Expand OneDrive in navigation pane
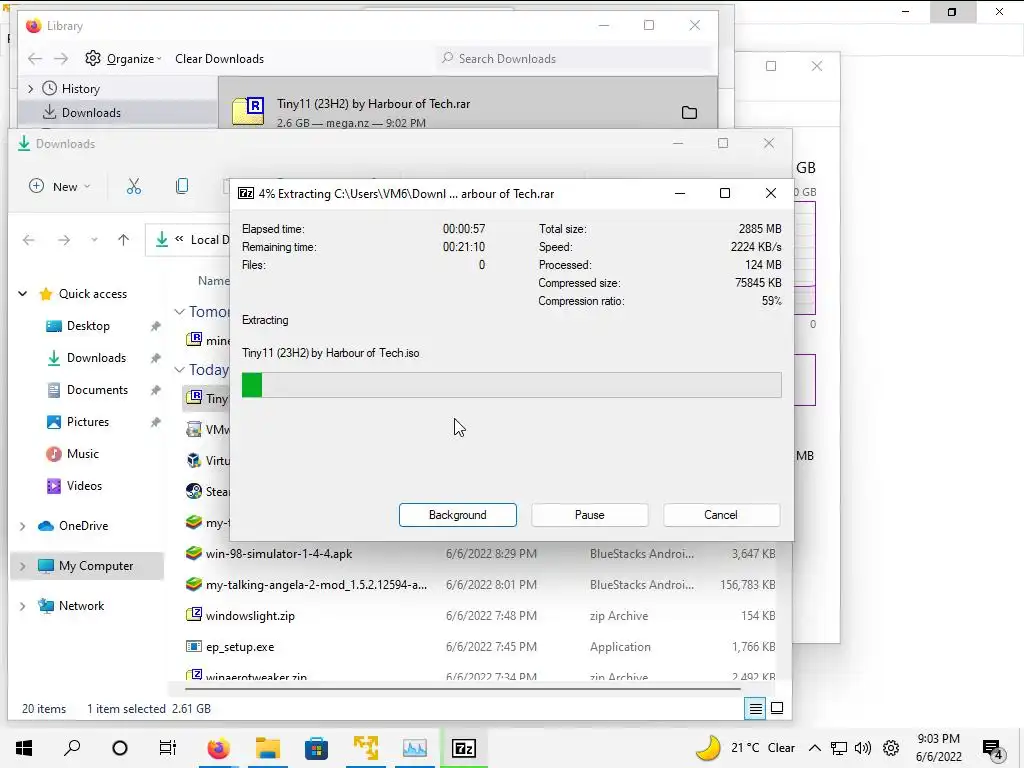The width and height of the screenshot is (1024, 768). tap(23, 526)
